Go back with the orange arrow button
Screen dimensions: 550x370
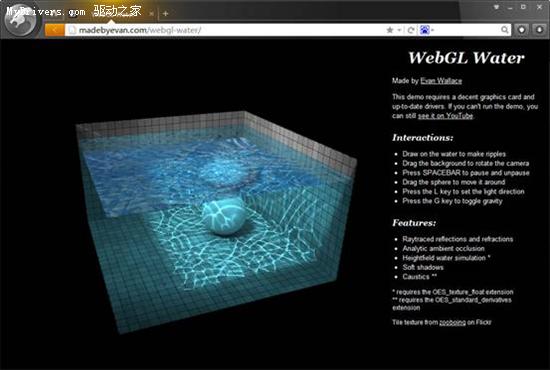(54, 30)
